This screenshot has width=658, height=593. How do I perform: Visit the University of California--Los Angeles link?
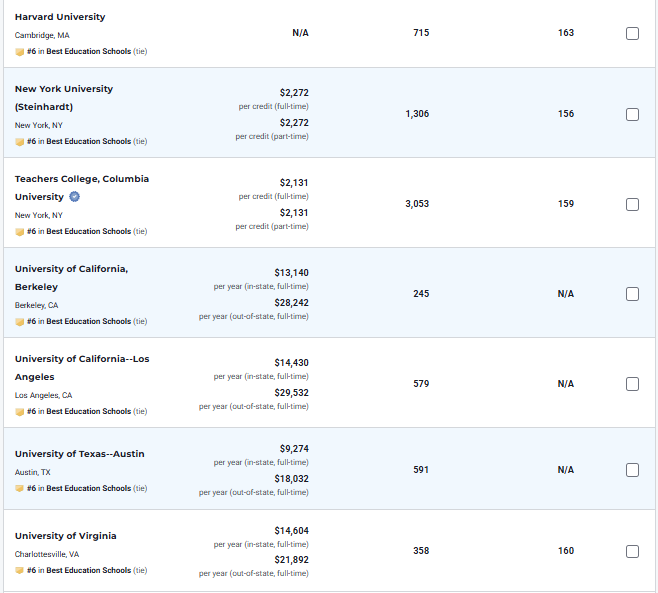click(82, 359)
